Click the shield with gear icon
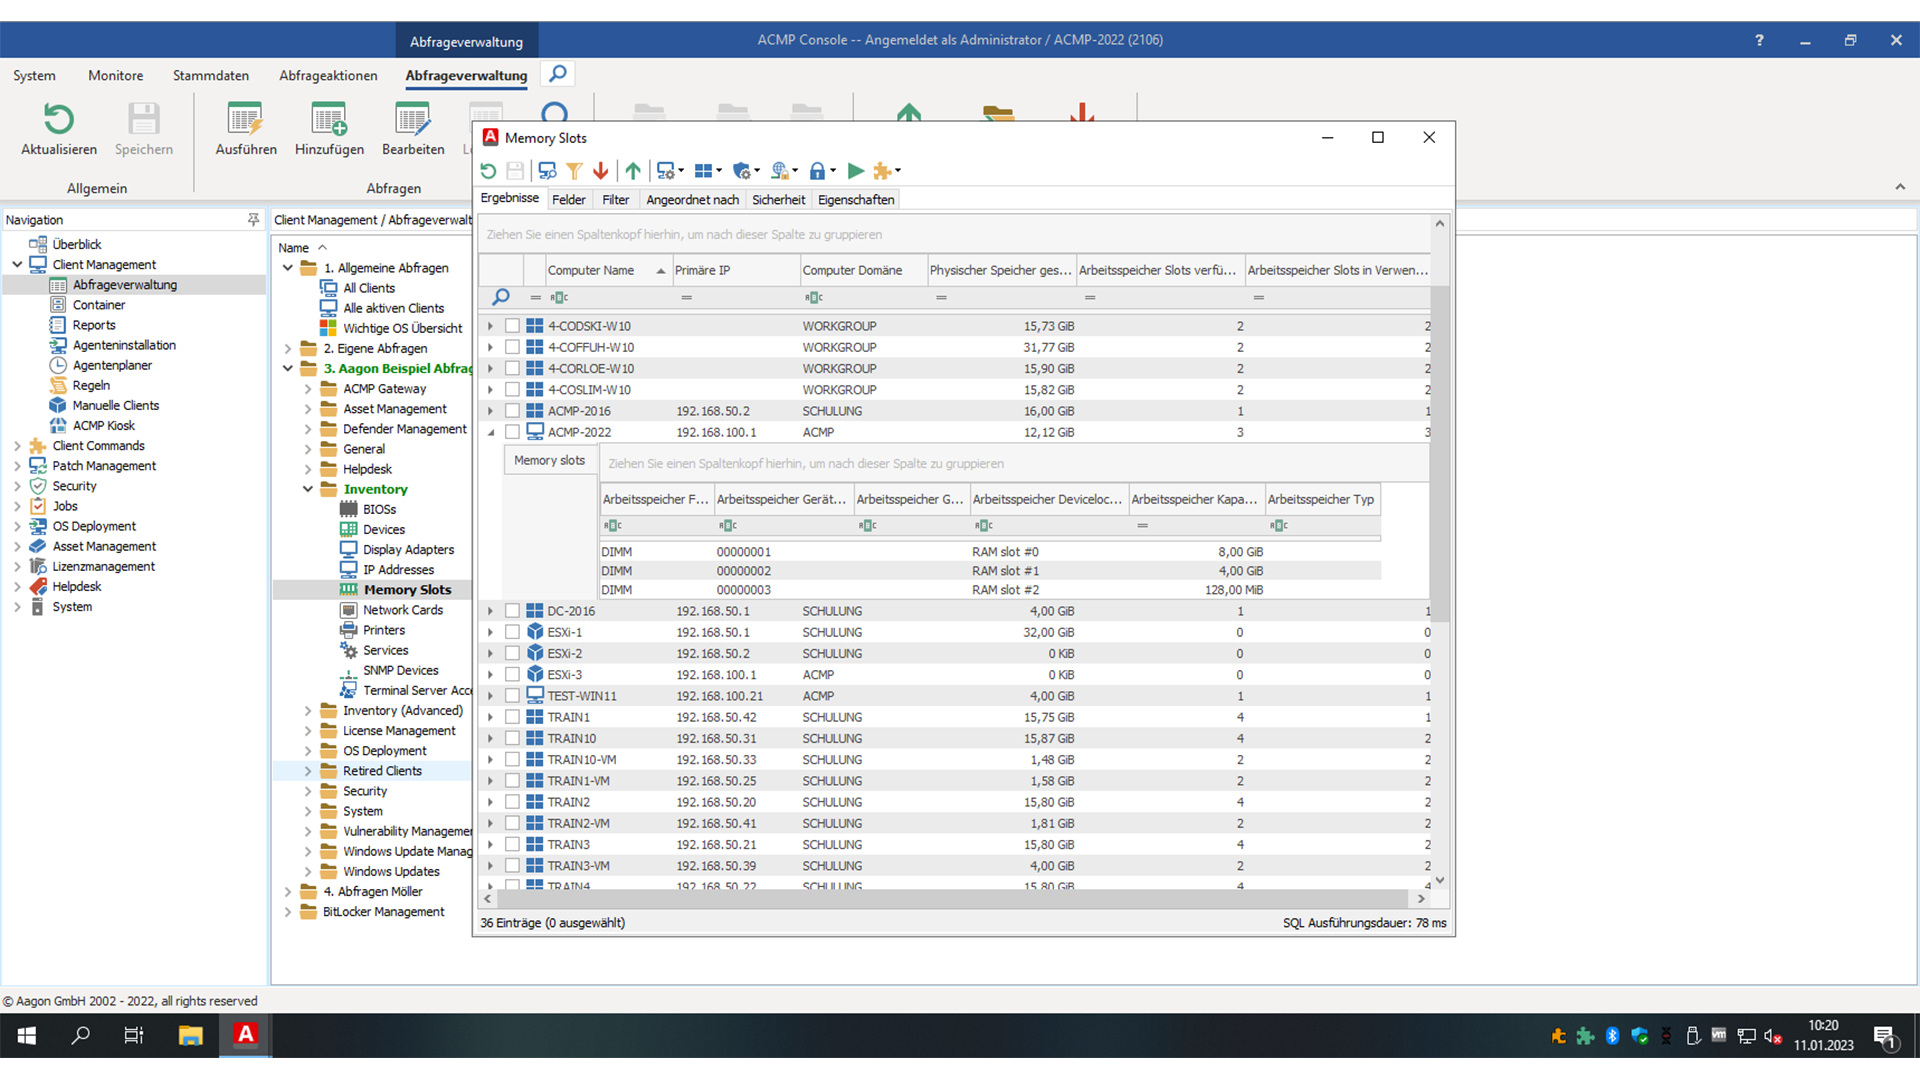The image size is (1920, 1080). pos(741,171)
